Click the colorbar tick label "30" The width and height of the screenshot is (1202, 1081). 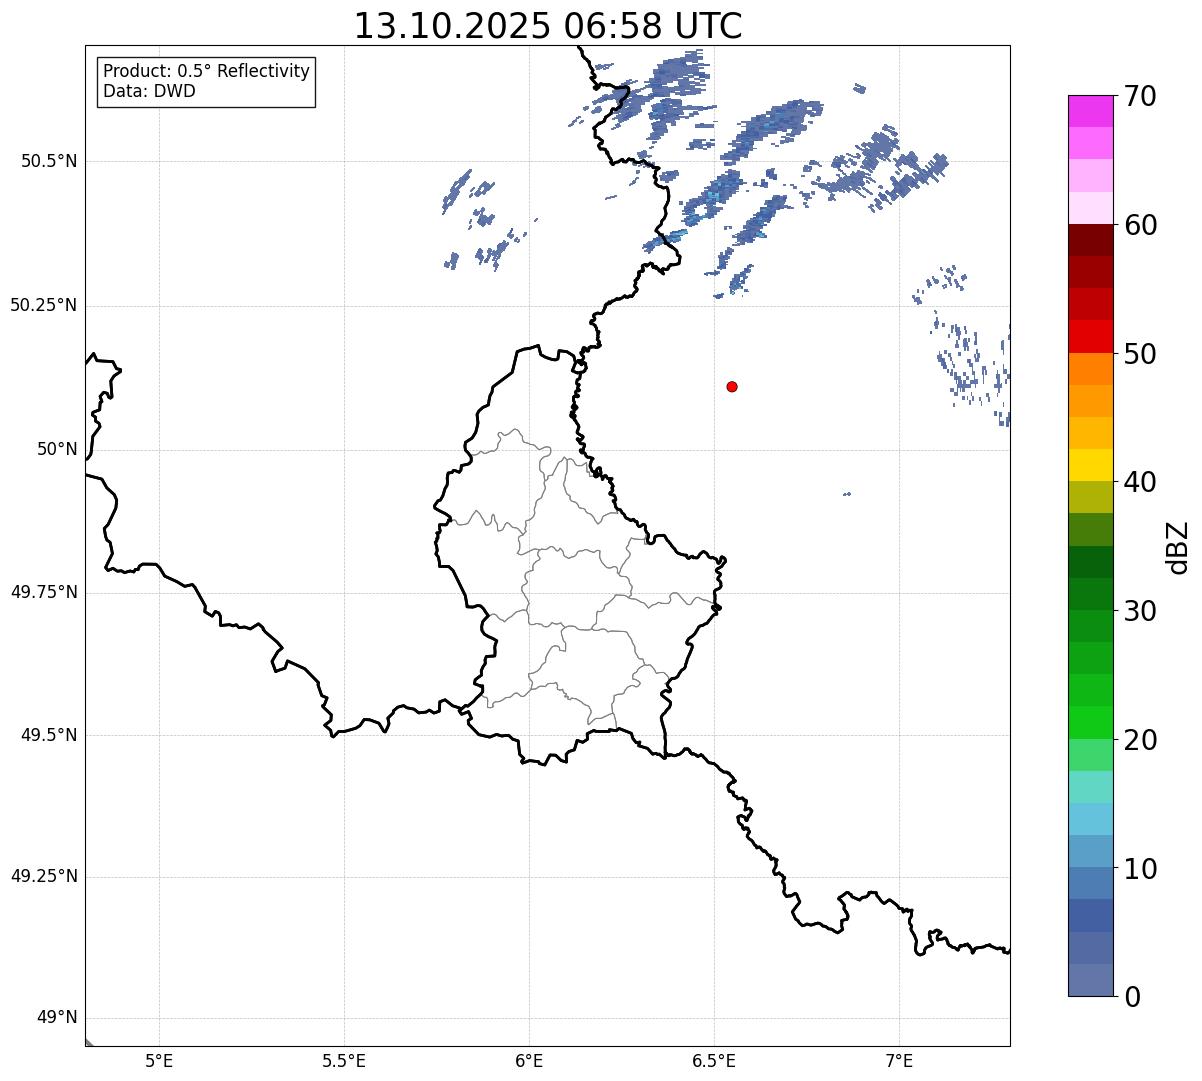tap(1140, 611)
